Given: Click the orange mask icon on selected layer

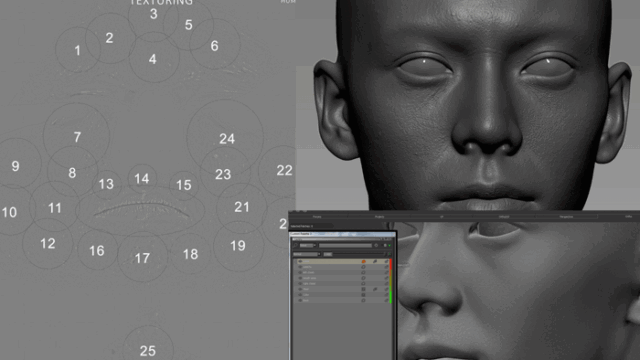Looking at the screenshot, I should (x=364, y=262).
